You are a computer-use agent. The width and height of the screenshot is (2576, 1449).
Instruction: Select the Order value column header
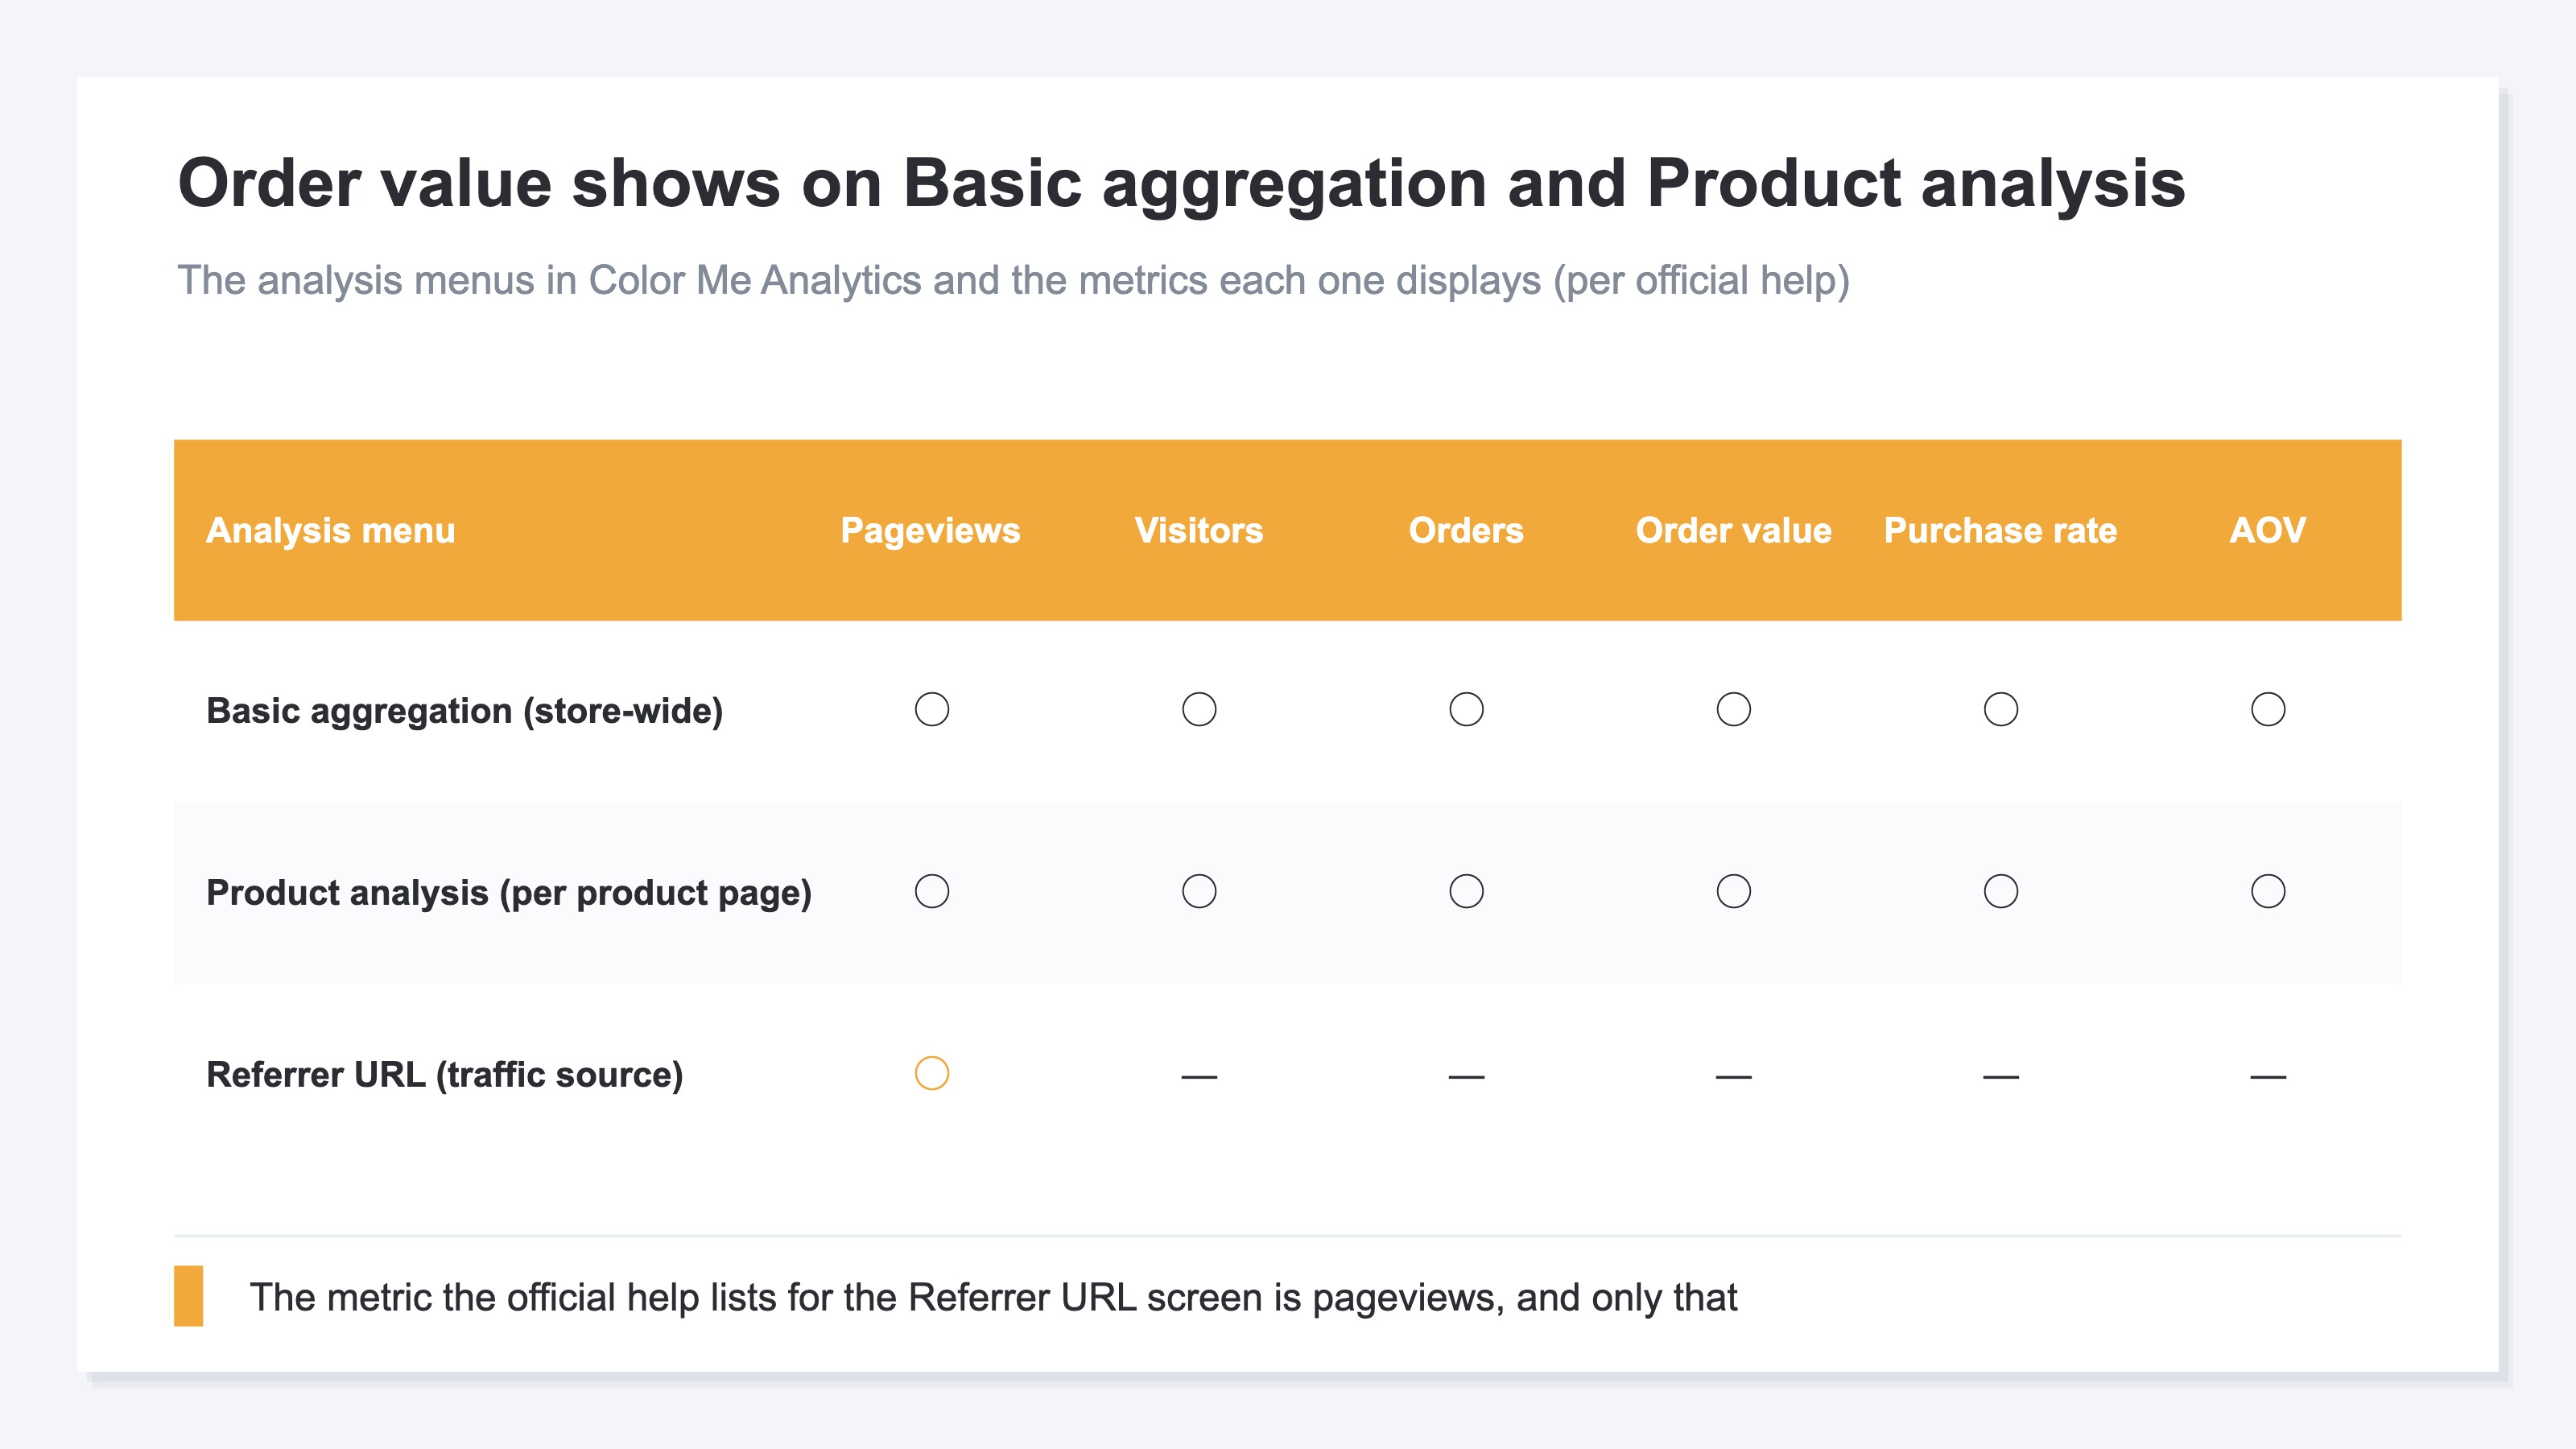click(1733, 530)
